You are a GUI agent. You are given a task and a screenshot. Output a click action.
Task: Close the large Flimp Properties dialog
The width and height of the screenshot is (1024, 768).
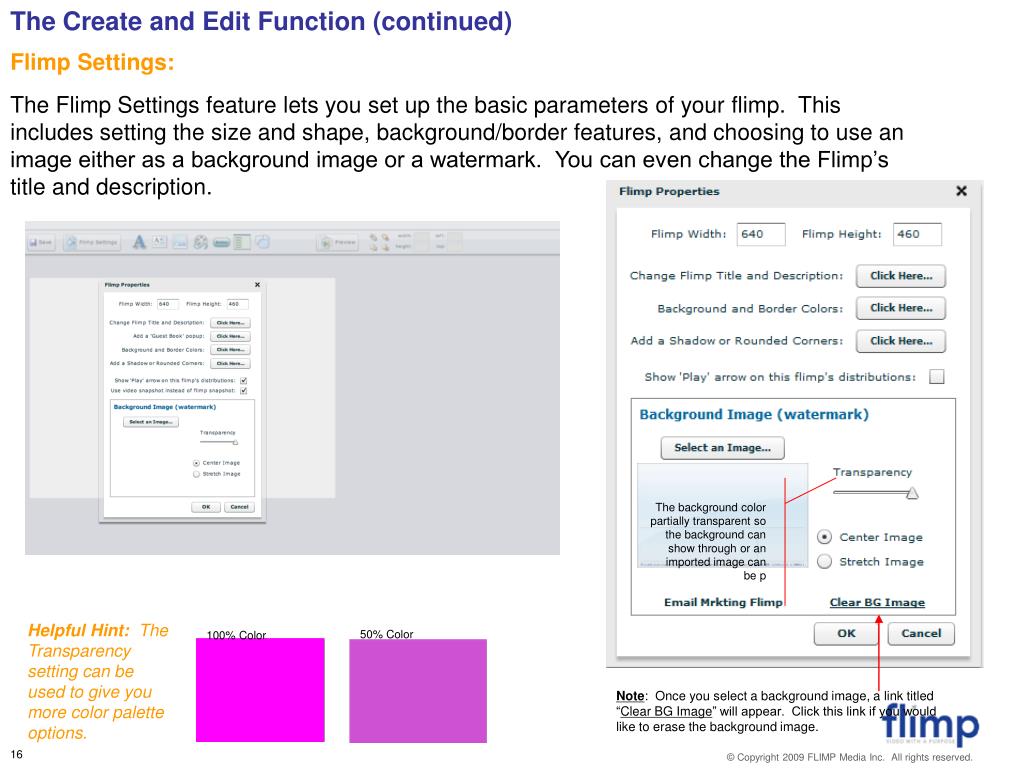tap(961, 191)
